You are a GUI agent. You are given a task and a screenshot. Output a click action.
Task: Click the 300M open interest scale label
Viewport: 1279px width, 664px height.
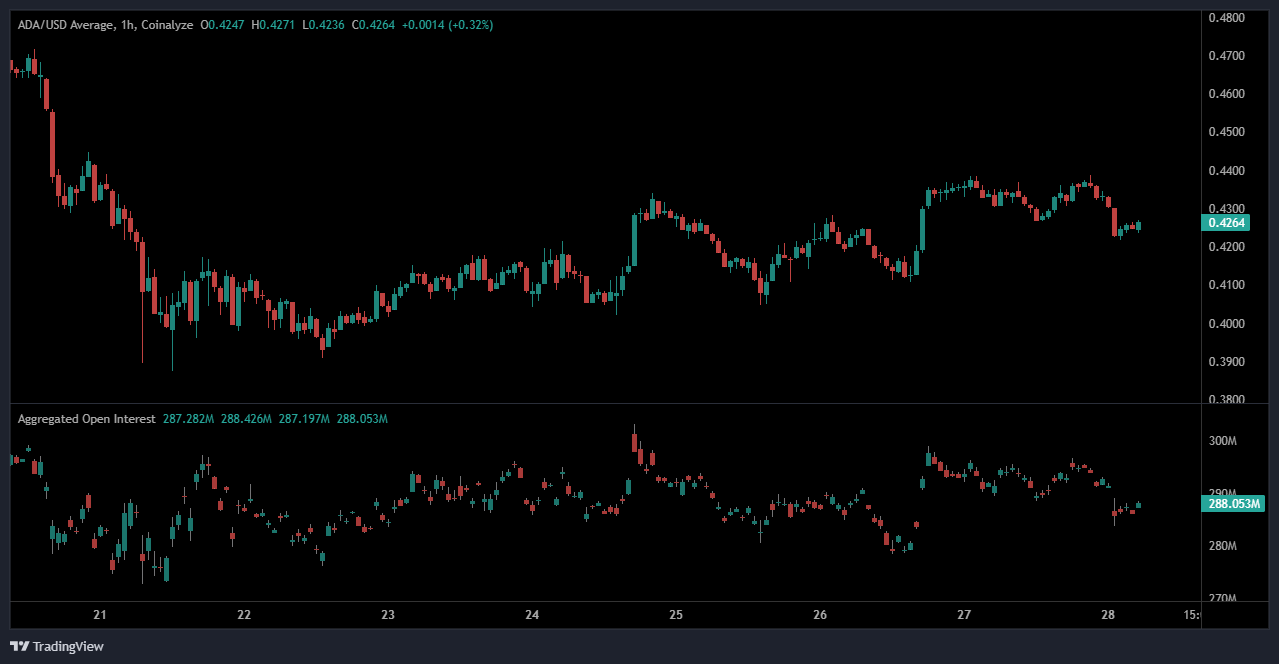tap(1223, 441)
